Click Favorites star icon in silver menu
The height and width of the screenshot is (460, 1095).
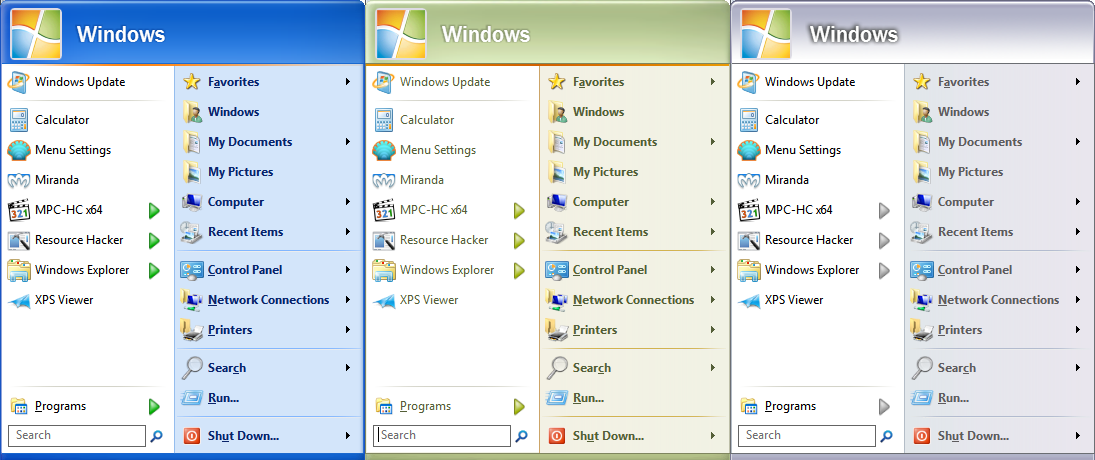(x=922, y=82)
